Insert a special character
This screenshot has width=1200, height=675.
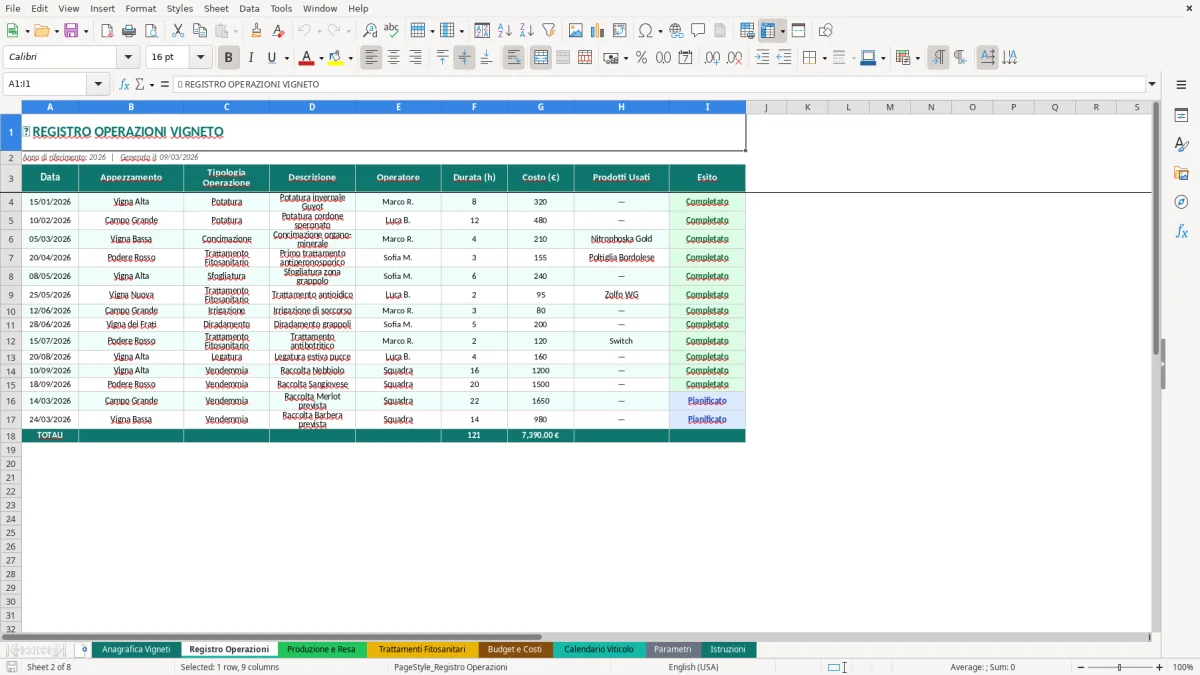pyautogui.click(x=645, y=31)
